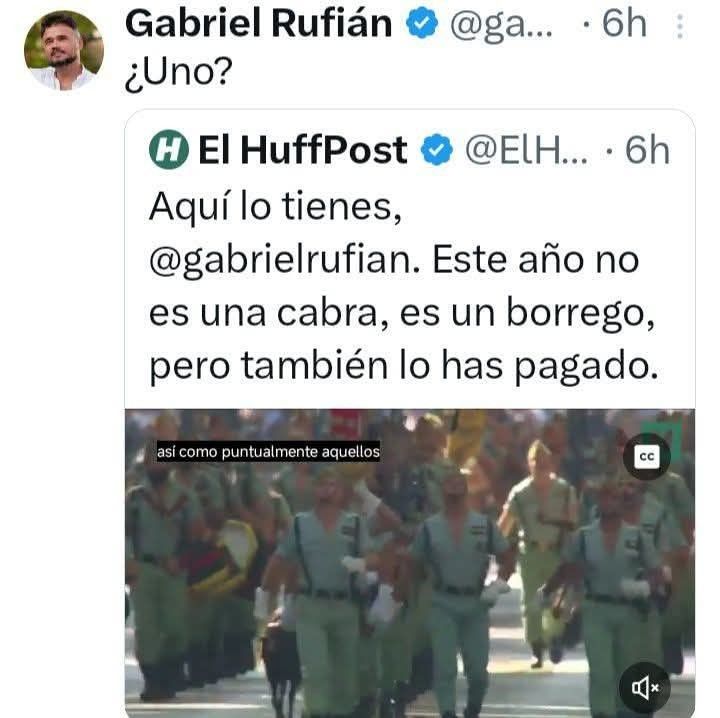Click the green El HuffPost logo avatar
Screen dimensions: 720x718
(x=169, y=150)
